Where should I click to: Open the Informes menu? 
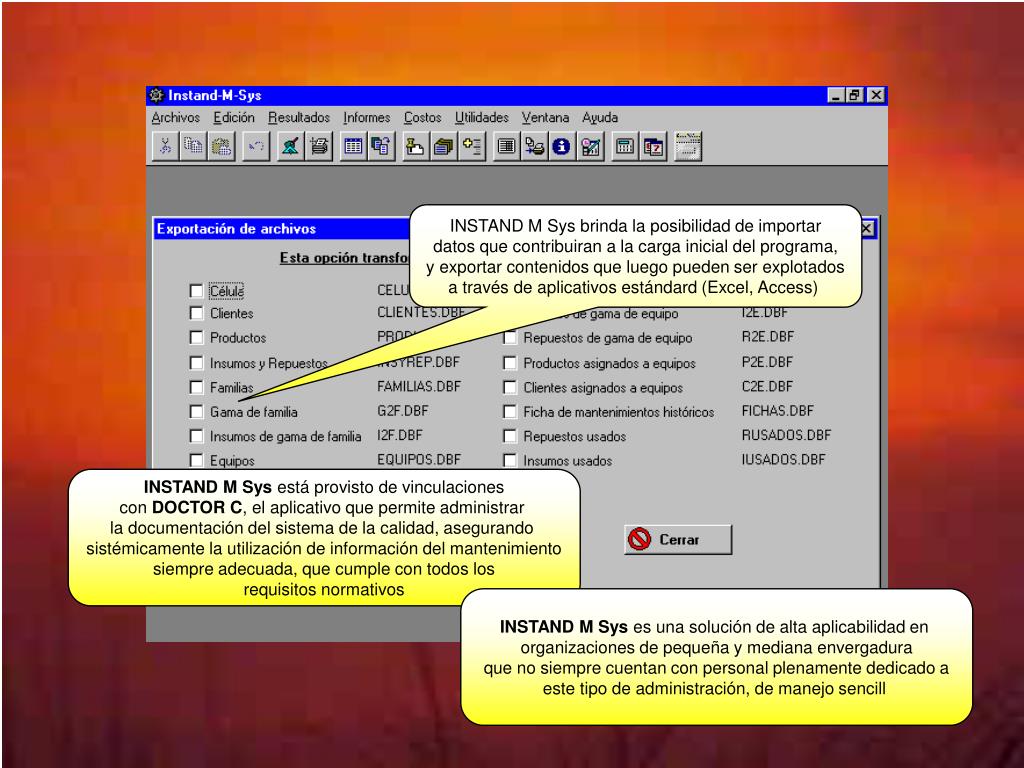click(x=366, y=118)
